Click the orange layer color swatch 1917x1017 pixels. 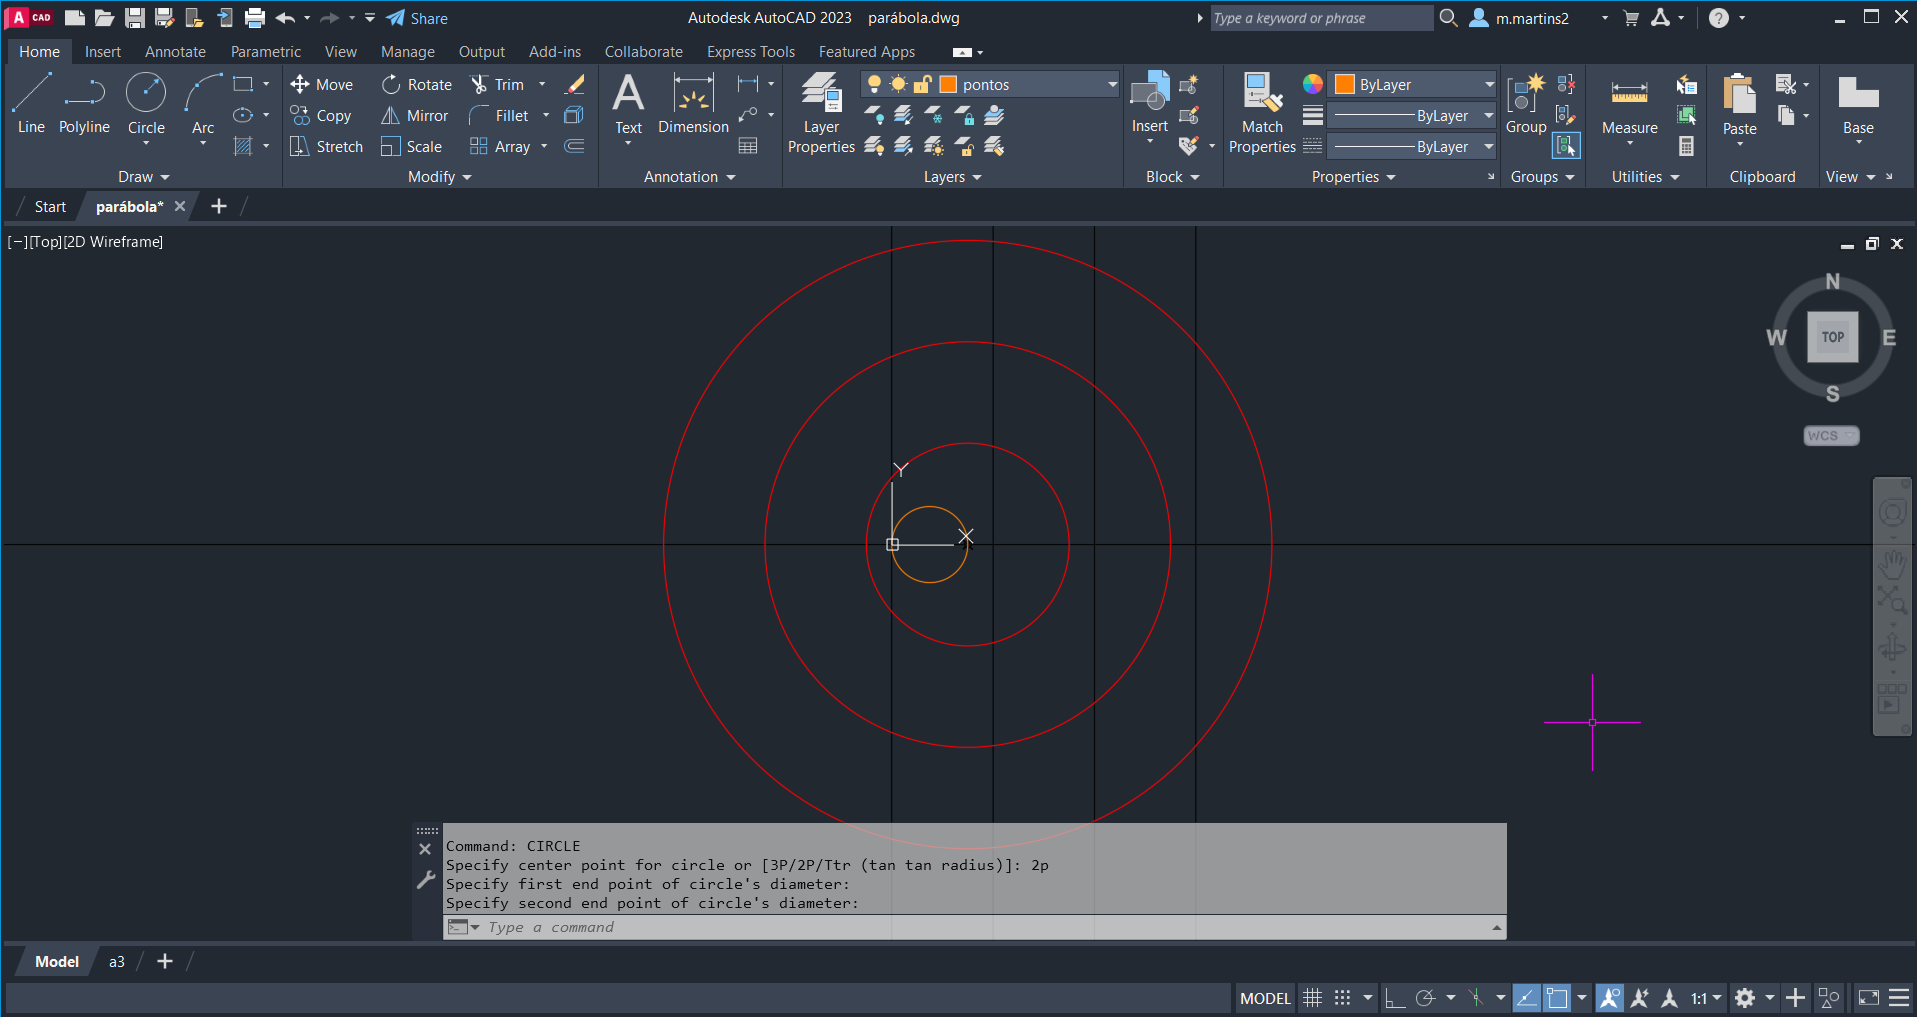click(x=948, y=85)
